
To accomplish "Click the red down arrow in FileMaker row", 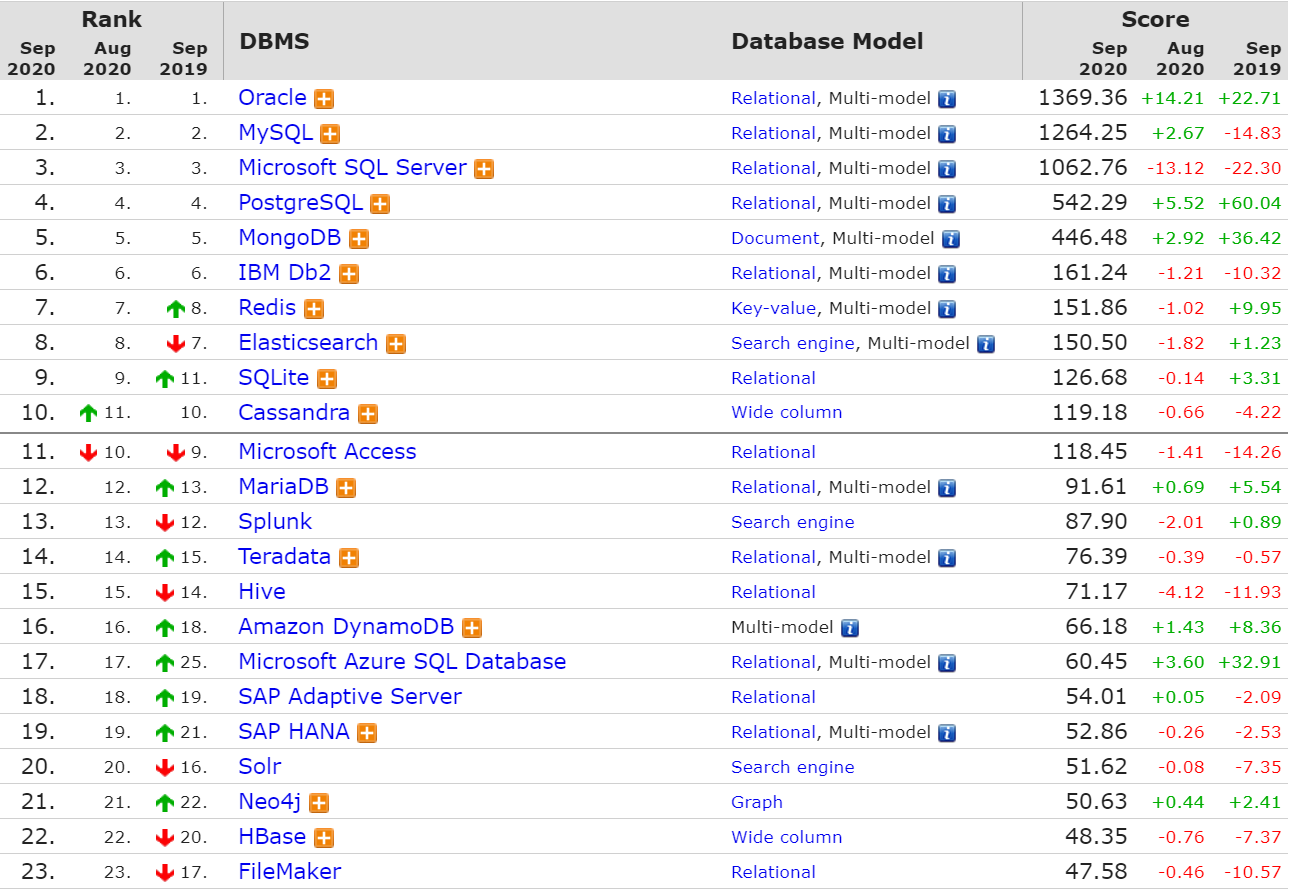I will (x=165, y=873).
